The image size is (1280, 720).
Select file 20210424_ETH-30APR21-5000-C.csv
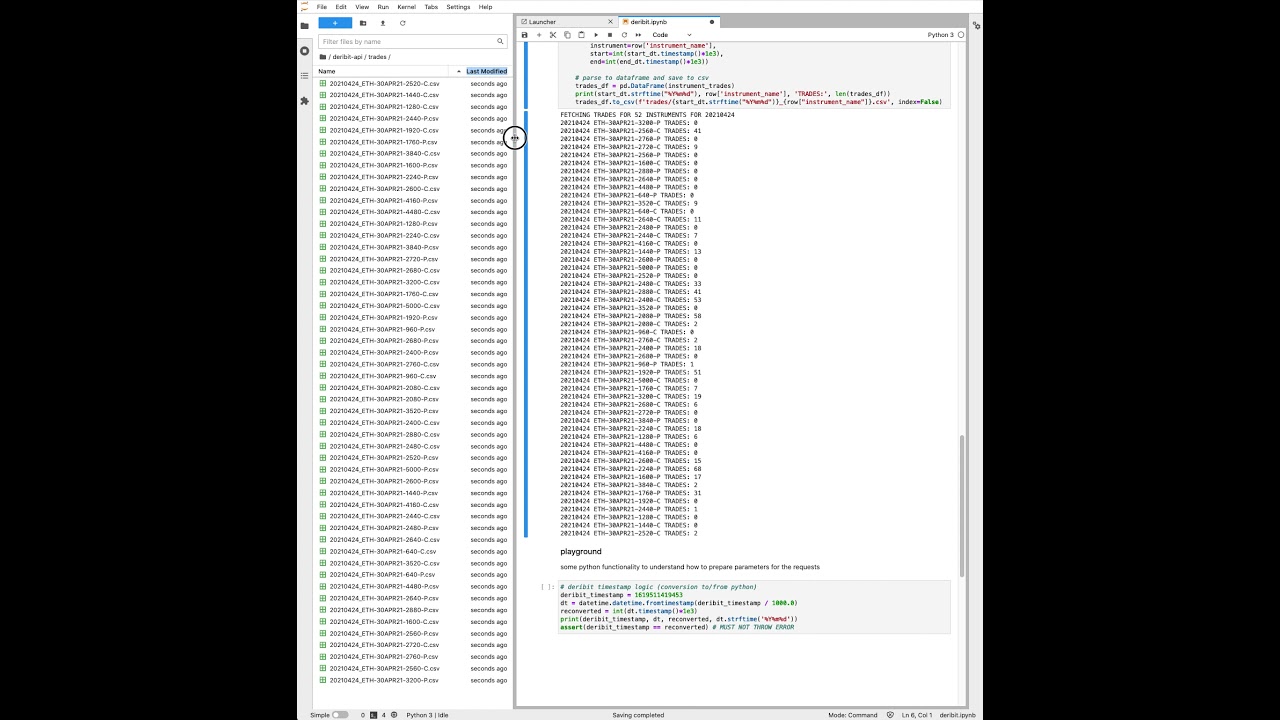tap(413, 306)
